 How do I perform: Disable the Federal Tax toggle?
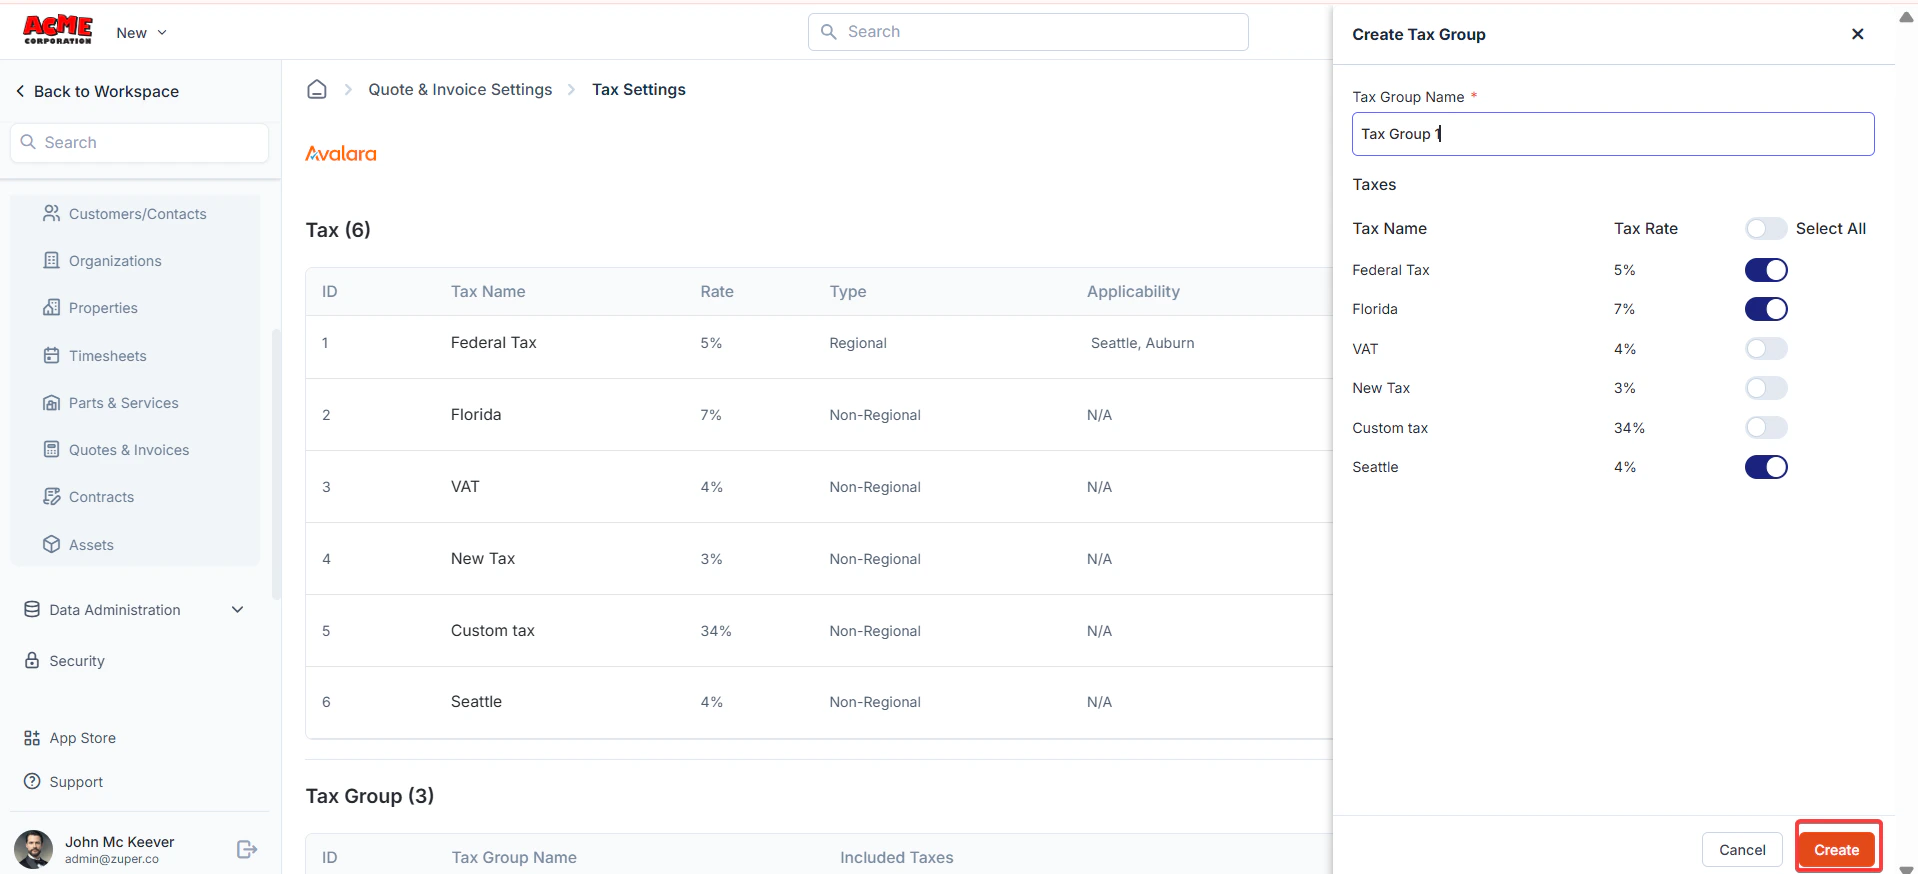click(1766, 270)
